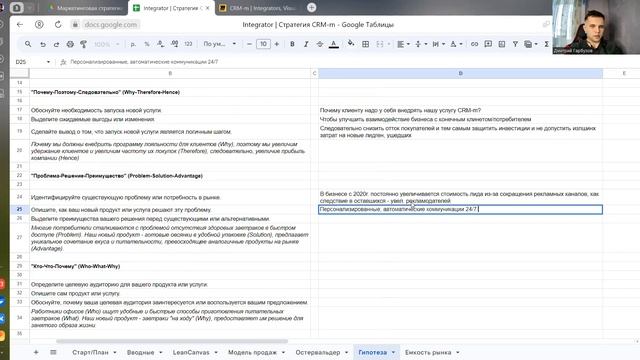Select row 25 header
The height and width of the screenshot is (360, 640).
pyautogui.click(x=19, y=209)
